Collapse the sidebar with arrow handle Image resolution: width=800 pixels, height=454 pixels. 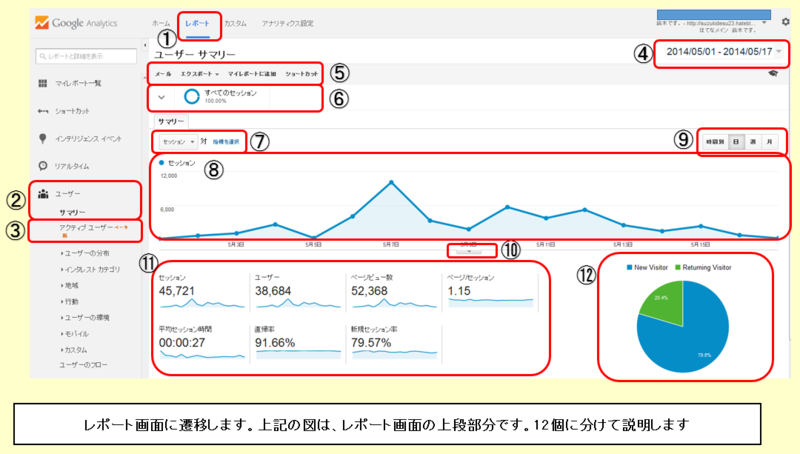tap(145, 45)
